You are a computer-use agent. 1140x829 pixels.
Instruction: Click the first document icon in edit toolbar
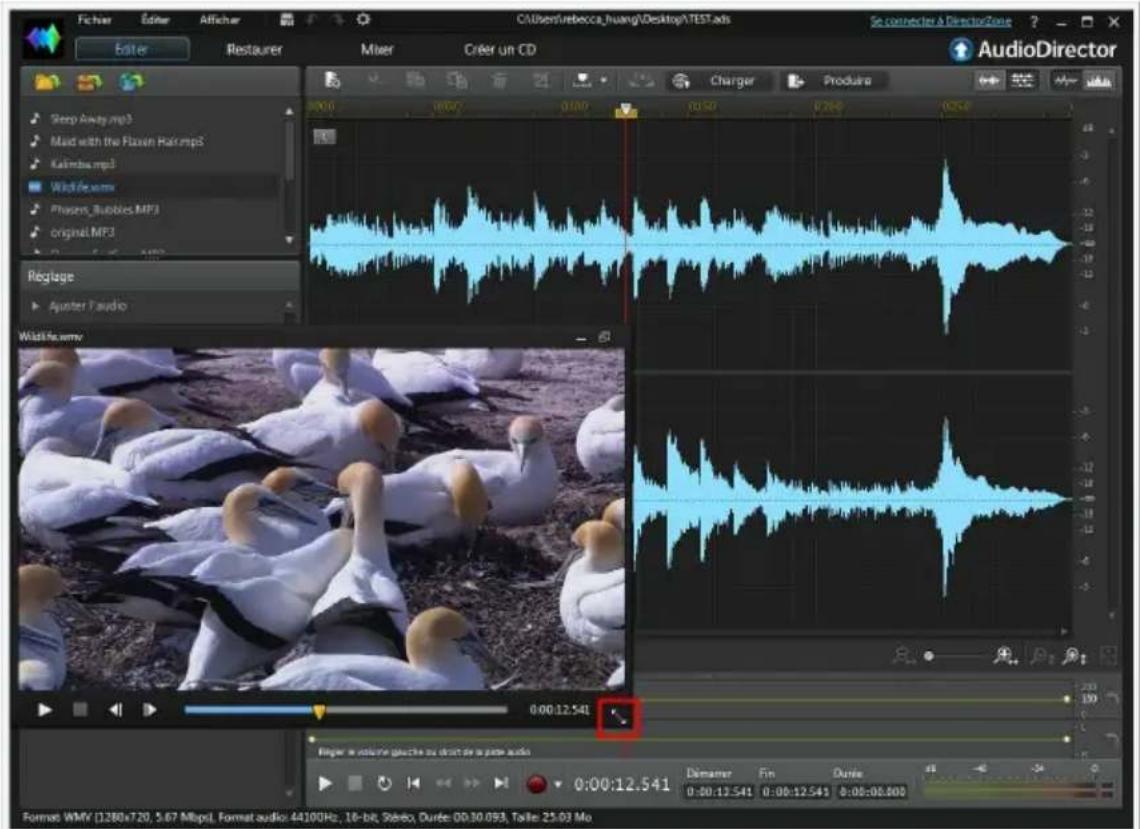coord(332,80)
